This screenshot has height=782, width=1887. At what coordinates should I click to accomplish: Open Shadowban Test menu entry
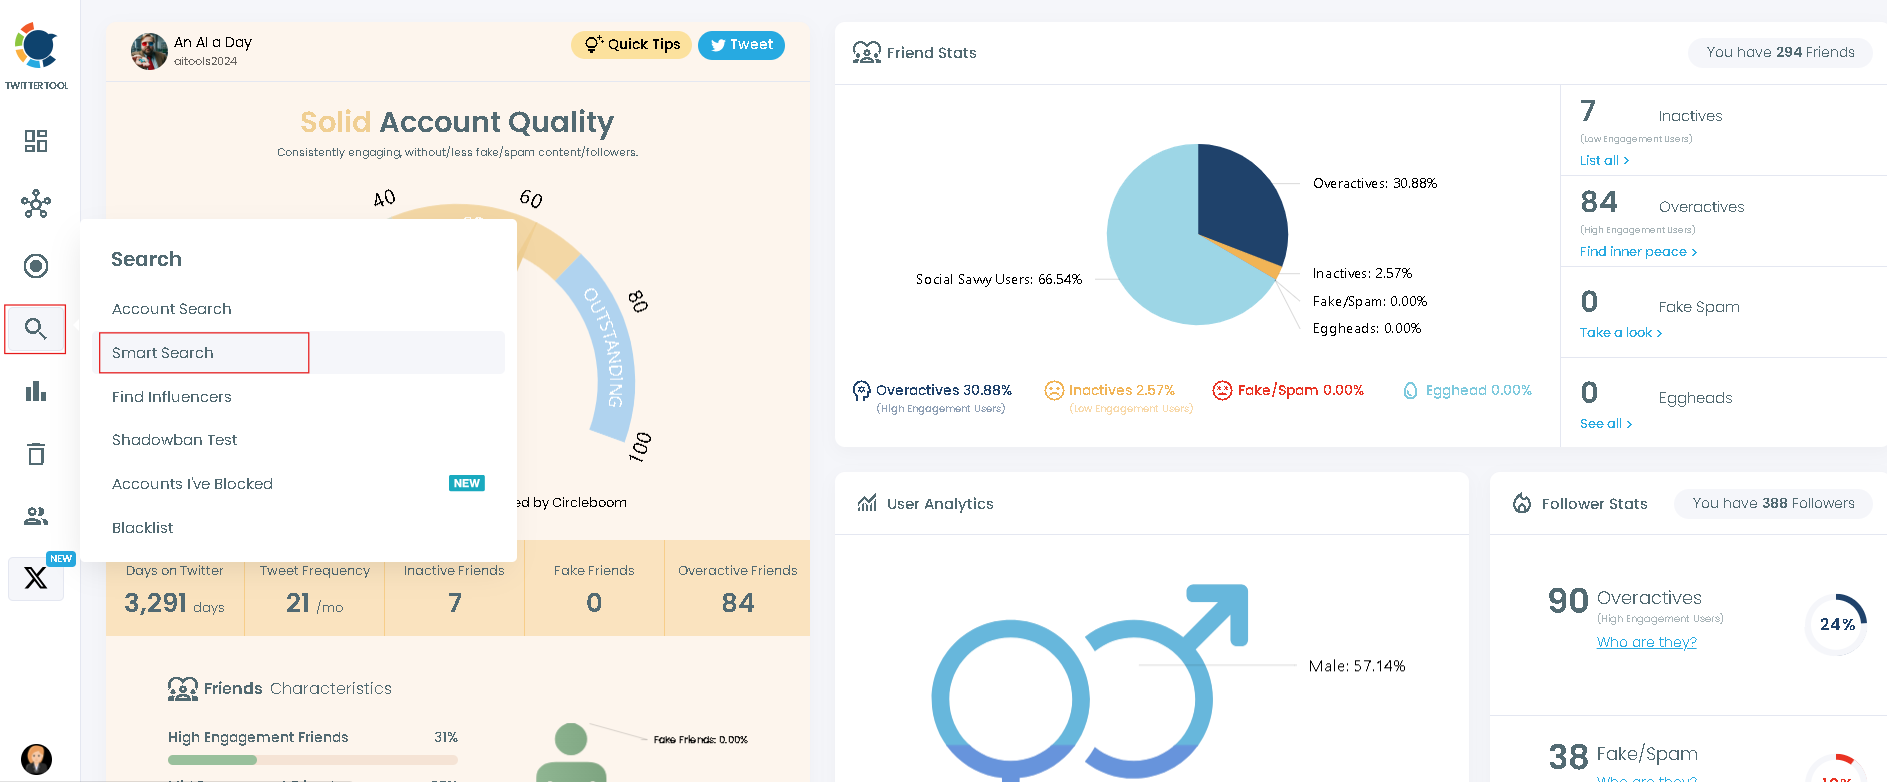[175, 440]
